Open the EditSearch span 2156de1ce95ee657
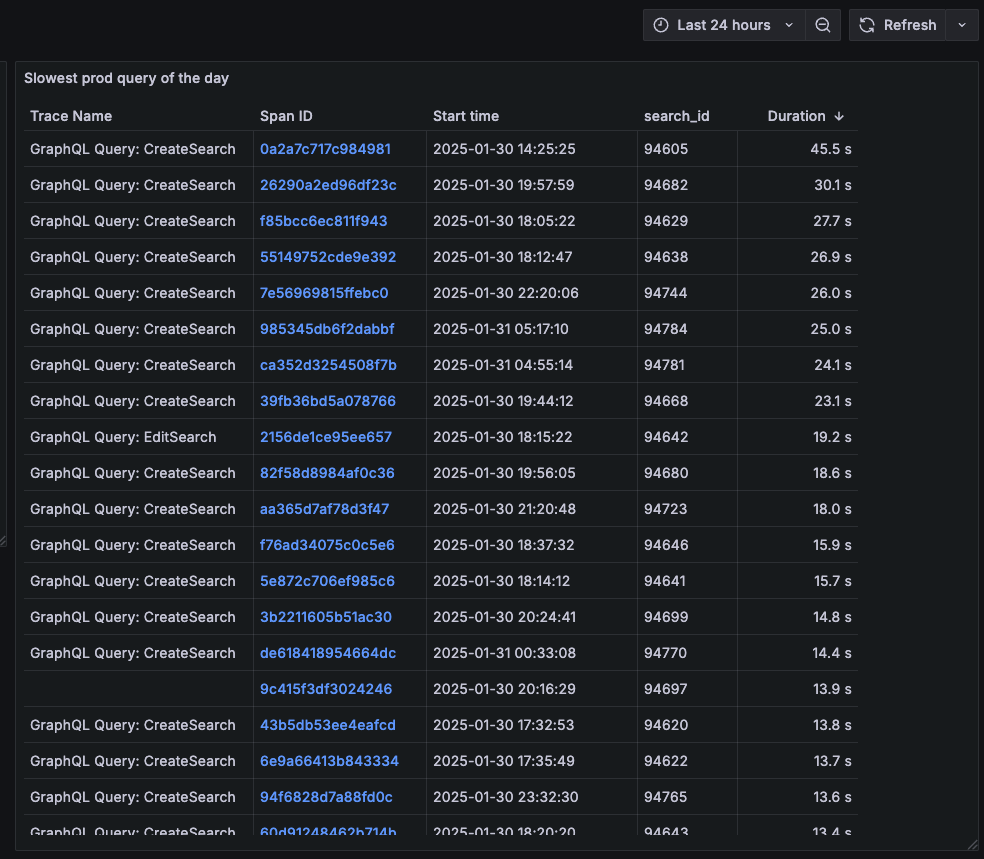Viewport: 984px width, 859px height. coord(326,437)
